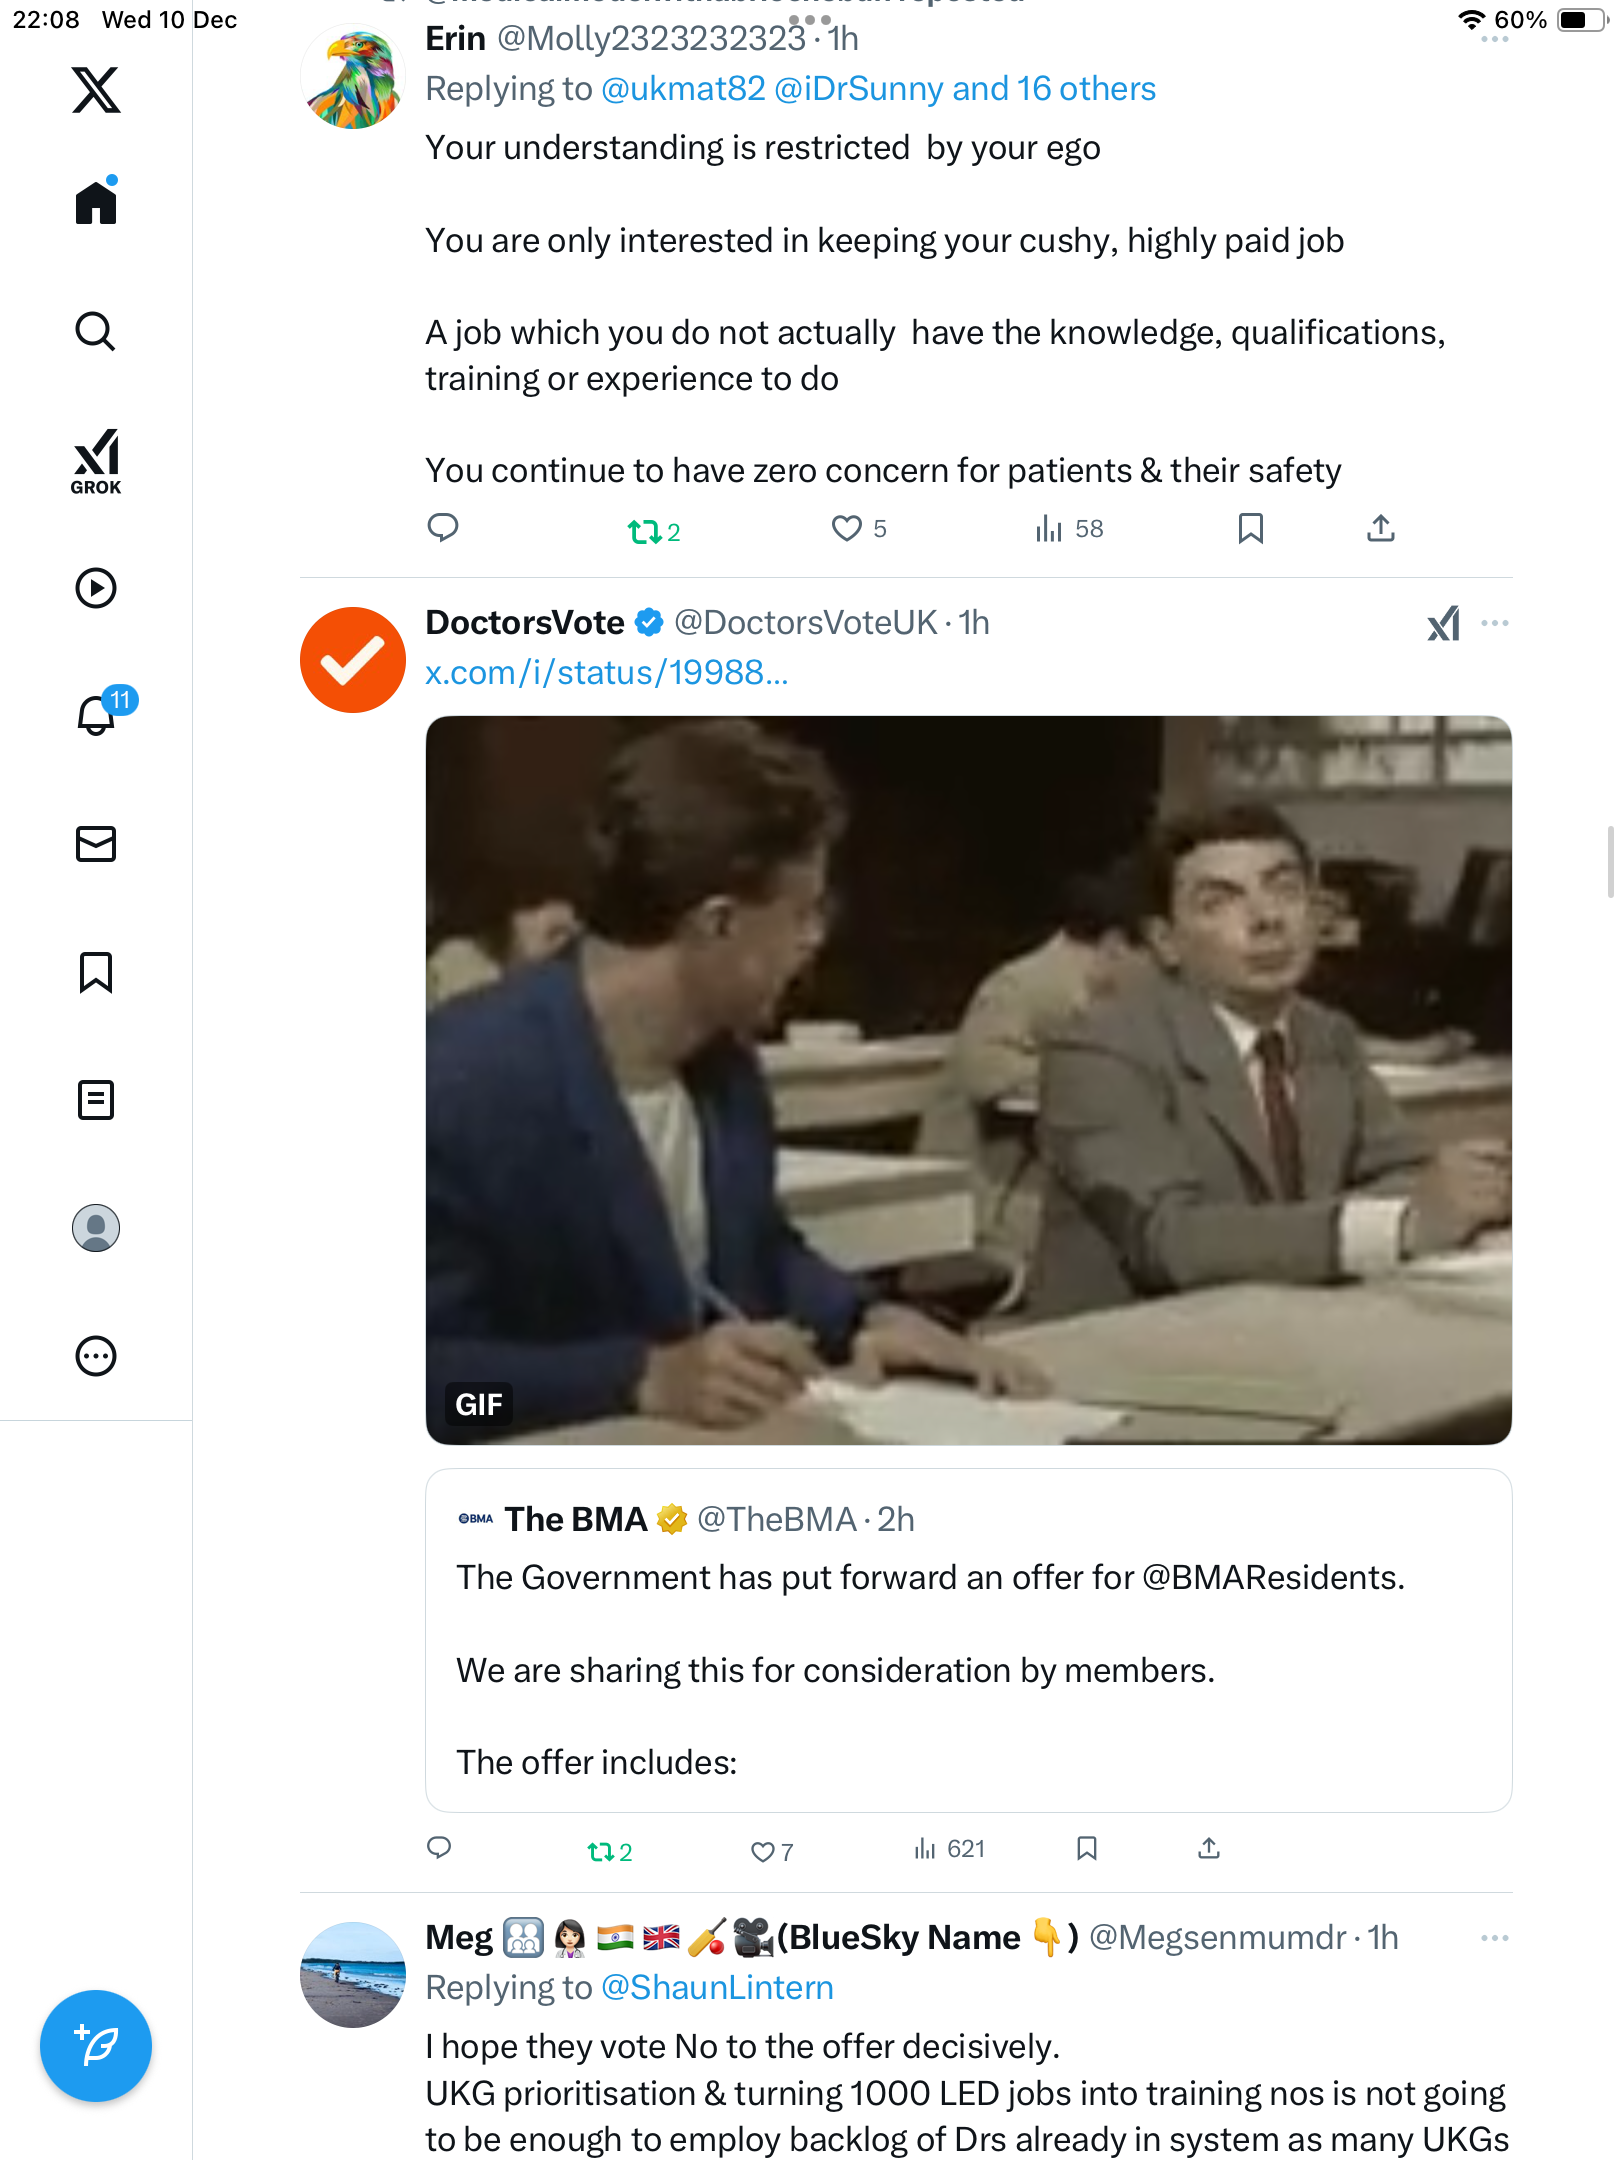Play the Mr Bean GIF

[968, 1080]
